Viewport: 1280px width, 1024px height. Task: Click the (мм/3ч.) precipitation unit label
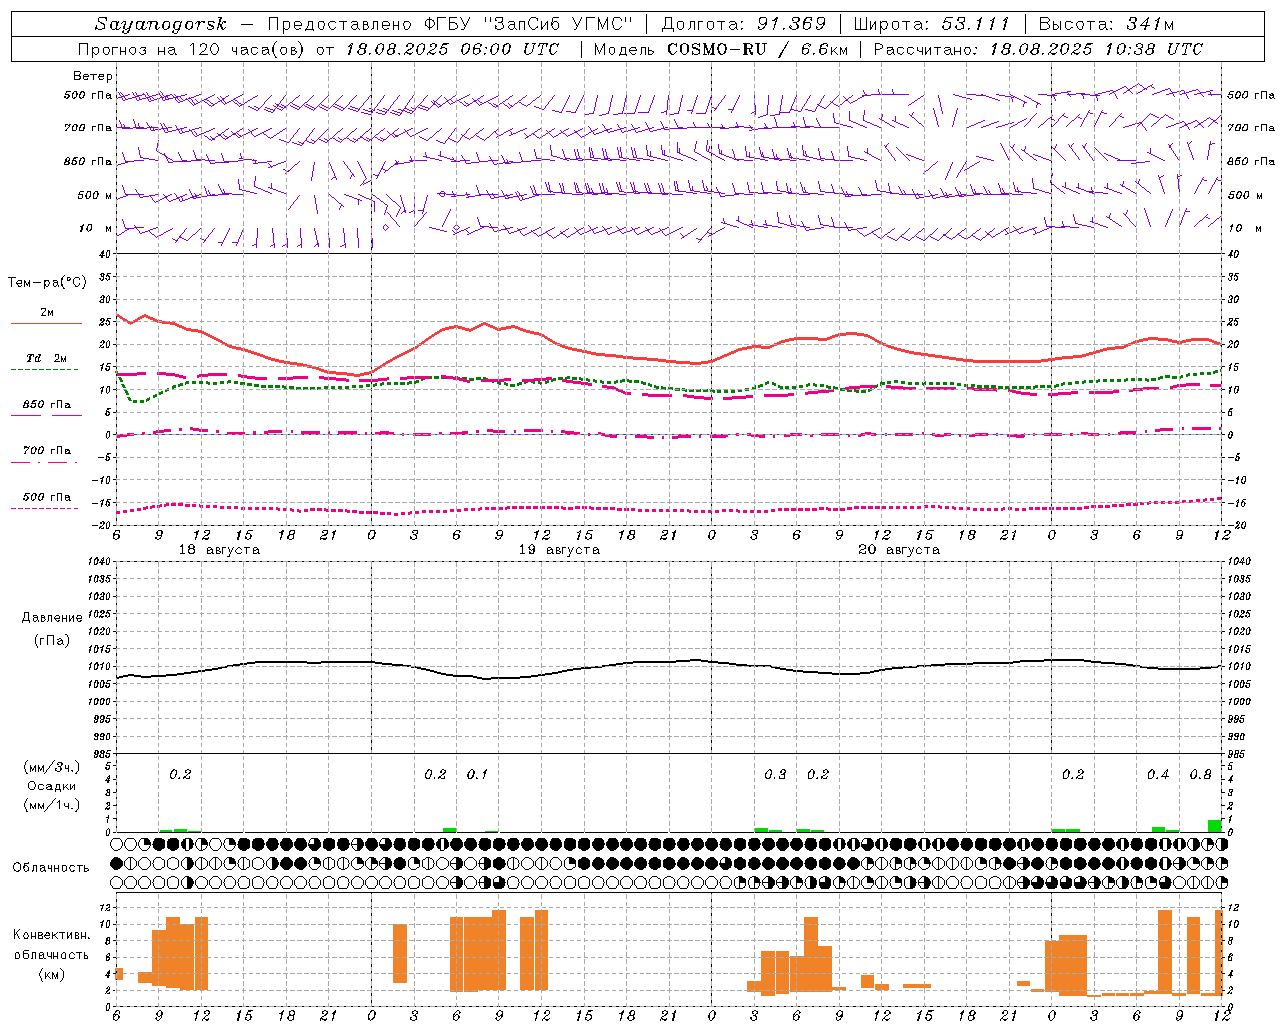tap(52, 767)
